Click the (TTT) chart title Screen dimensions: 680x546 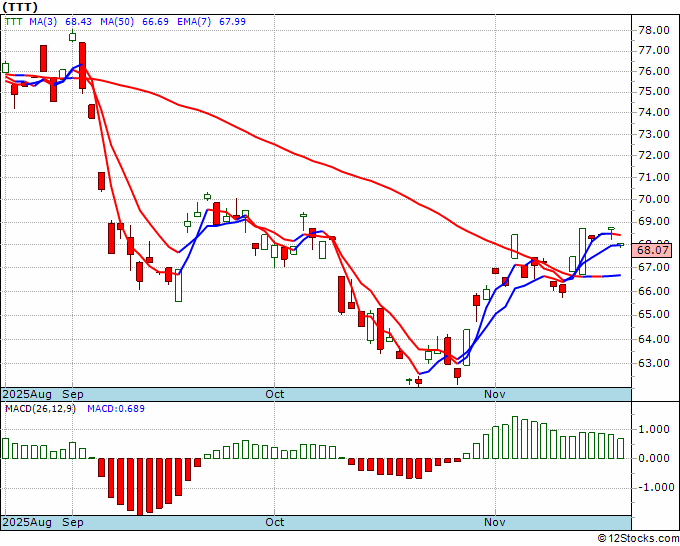(20, 7)
